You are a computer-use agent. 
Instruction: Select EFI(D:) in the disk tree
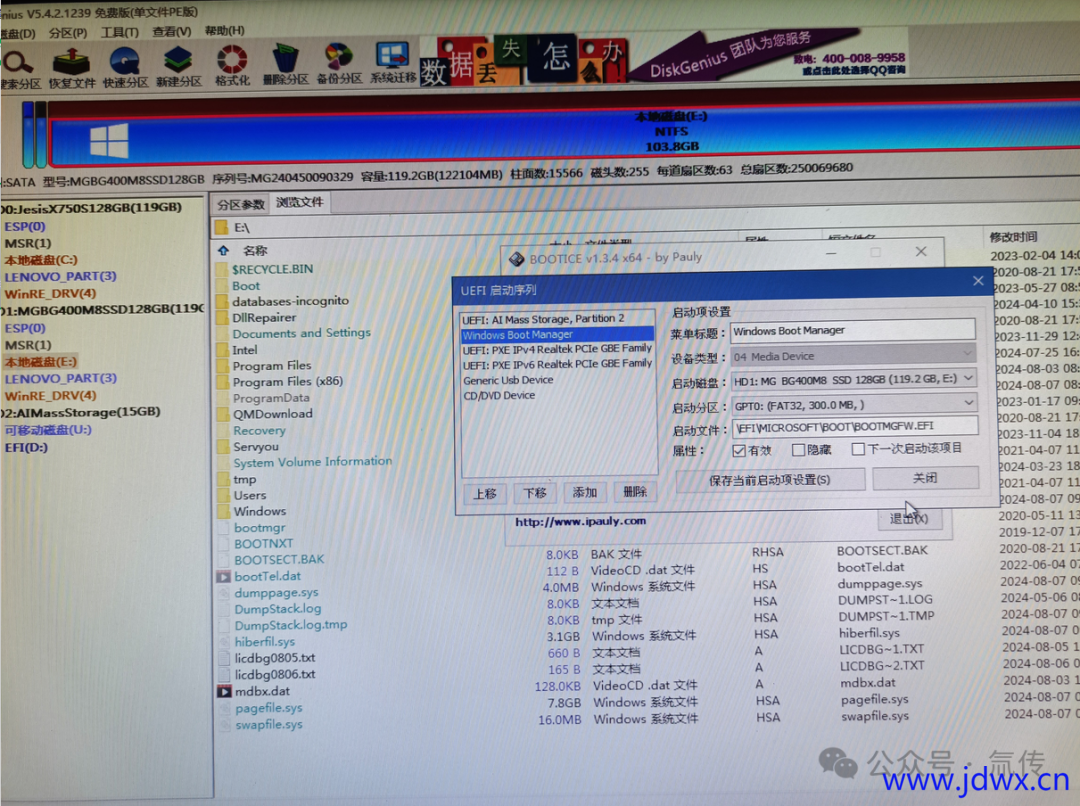[x=26, y=448]
